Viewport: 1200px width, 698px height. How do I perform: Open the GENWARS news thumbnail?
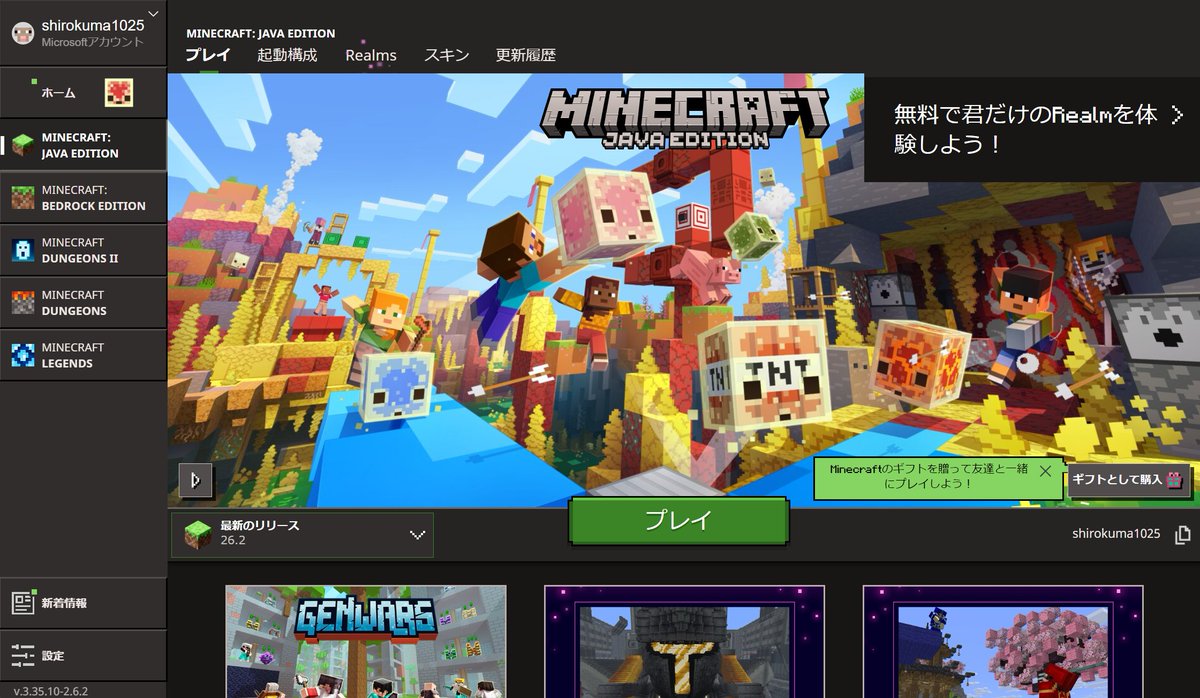click(366, 641)
